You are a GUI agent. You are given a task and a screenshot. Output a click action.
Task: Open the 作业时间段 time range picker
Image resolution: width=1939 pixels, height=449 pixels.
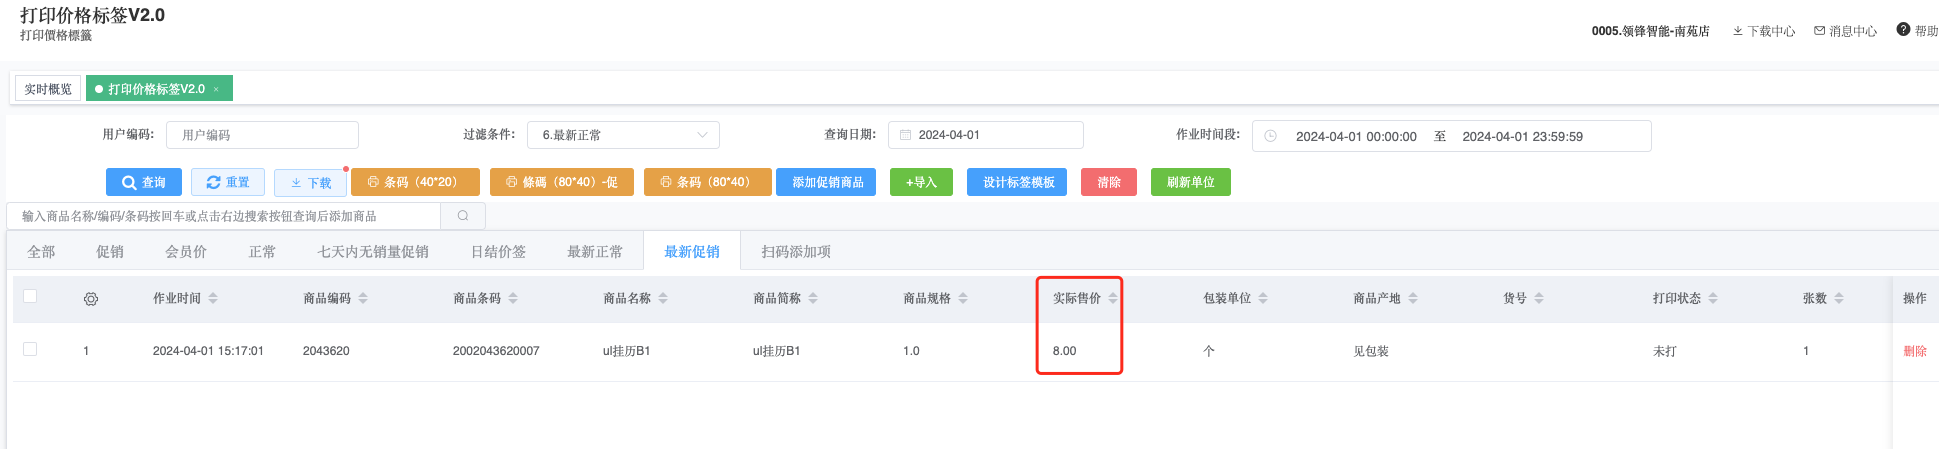click(1450, 136)
